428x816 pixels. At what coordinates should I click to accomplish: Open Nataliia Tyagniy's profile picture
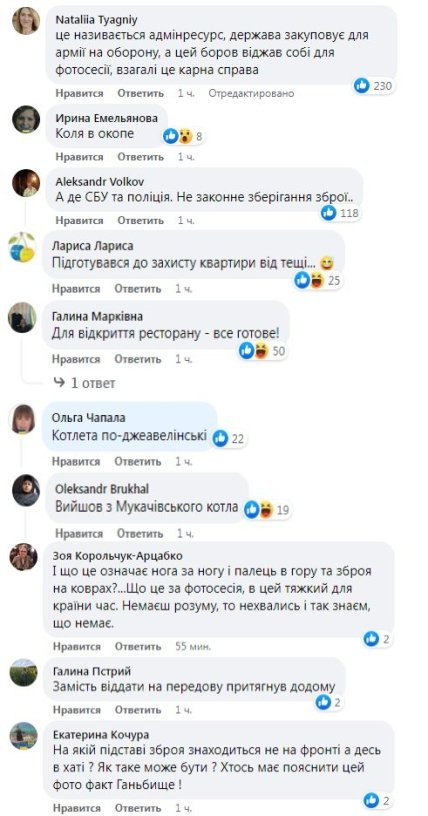[26, 21]
